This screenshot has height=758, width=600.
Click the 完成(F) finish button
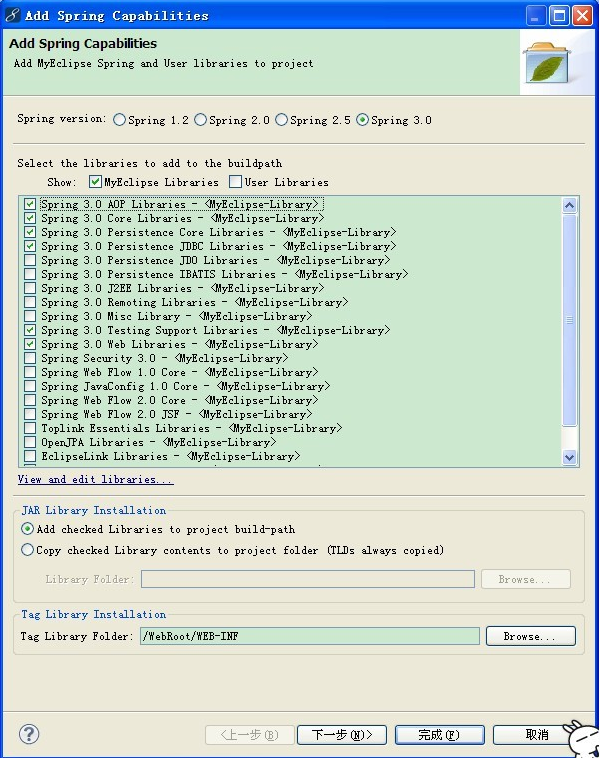[439, 735]
